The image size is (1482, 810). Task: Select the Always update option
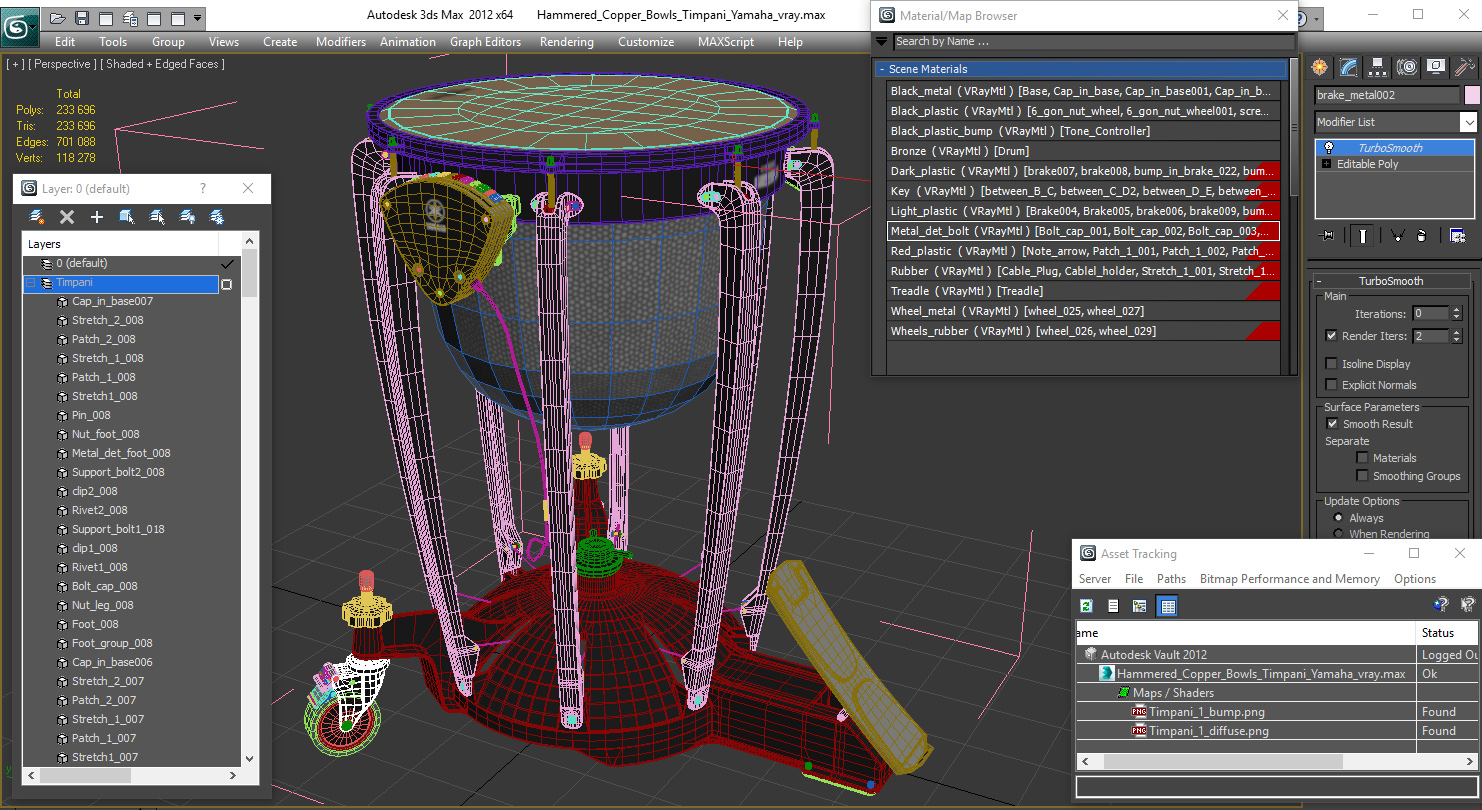click(x=1338, y=518)
